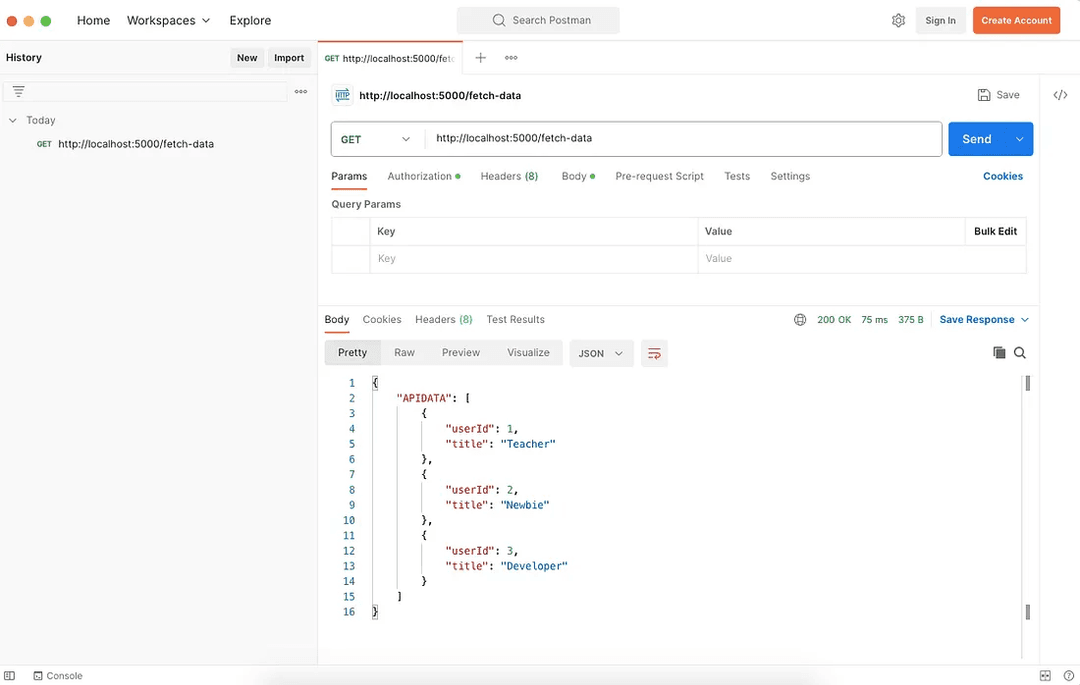This screenshot has width=1080, height=685.
Task: Open the Send button dropdown arrow
Action: tap(1019, 139)
